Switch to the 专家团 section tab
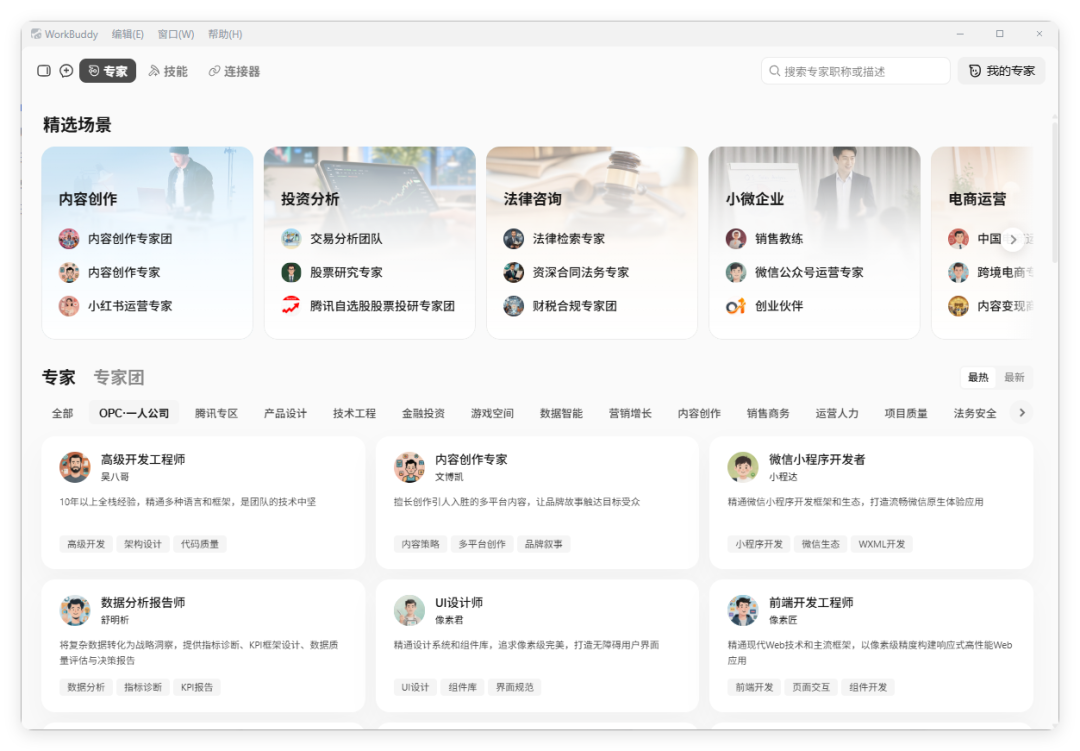The width and height of the screenshot is (1080, 751). pos(119,378)
